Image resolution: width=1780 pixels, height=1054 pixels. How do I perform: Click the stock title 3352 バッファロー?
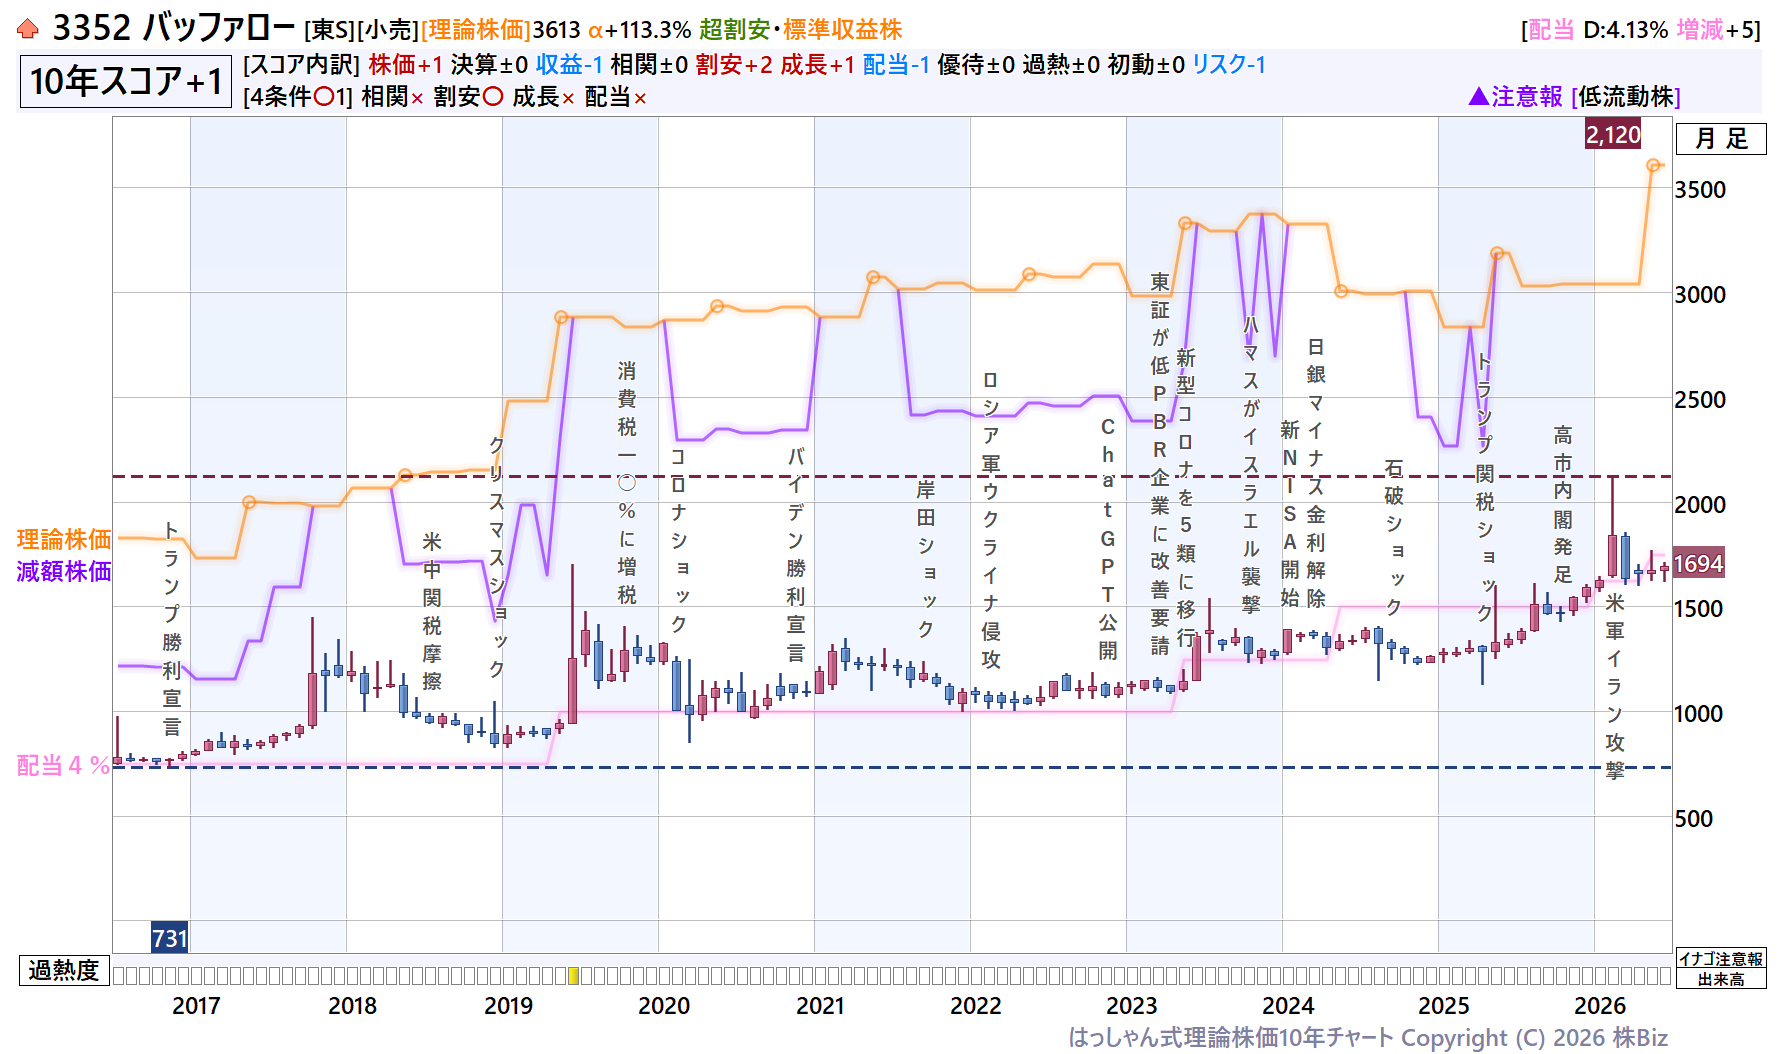(173, 28)
